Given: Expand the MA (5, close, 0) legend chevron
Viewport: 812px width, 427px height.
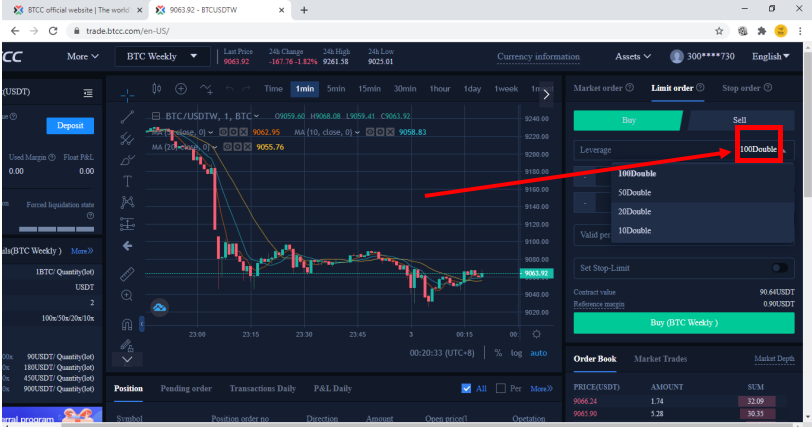Looking at the screenshot, I should pos(210,132).
